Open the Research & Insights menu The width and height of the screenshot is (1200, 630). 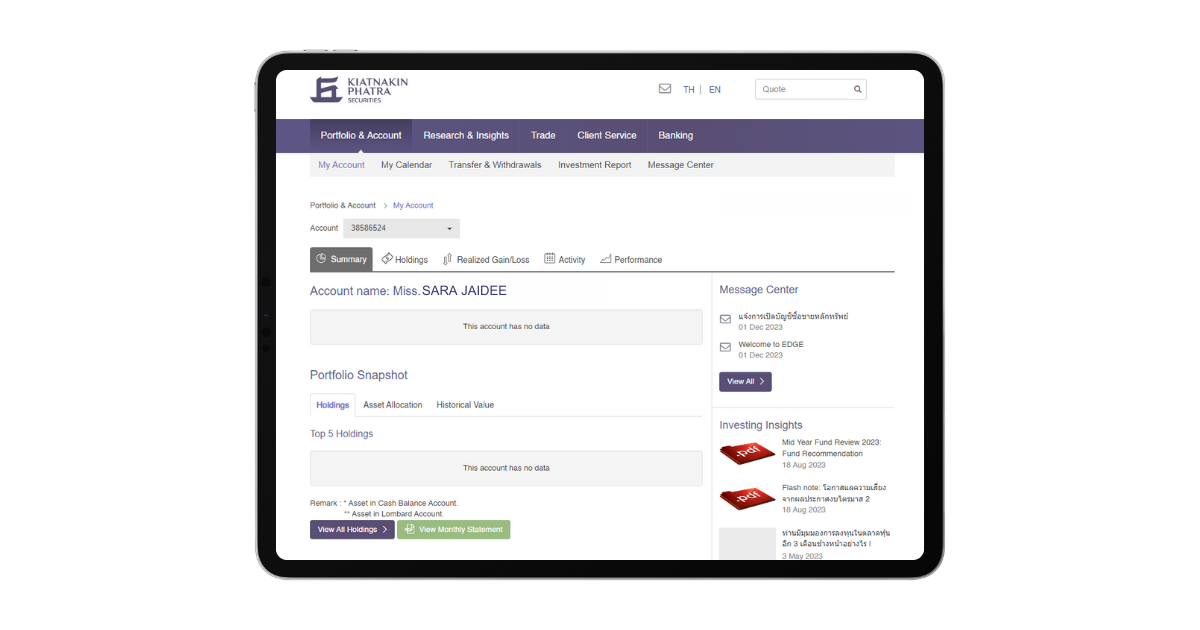coord(466,136)
